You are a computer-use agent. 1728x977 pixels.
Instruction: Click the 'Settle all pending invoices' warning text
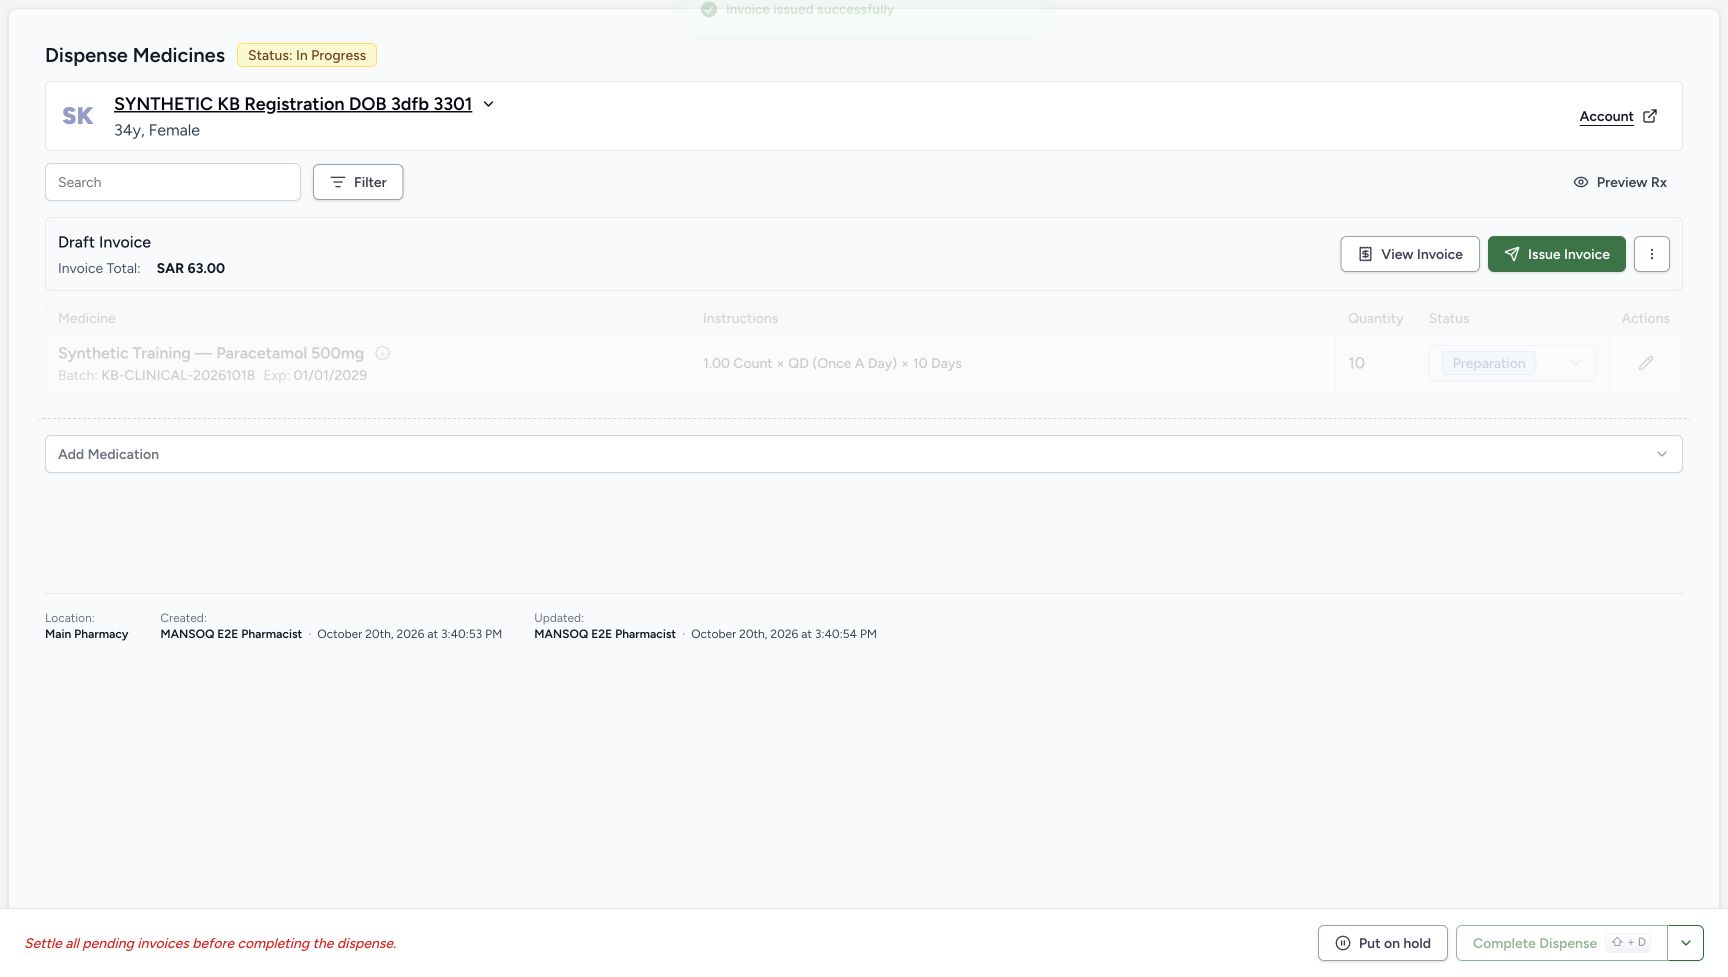(211, 943)
